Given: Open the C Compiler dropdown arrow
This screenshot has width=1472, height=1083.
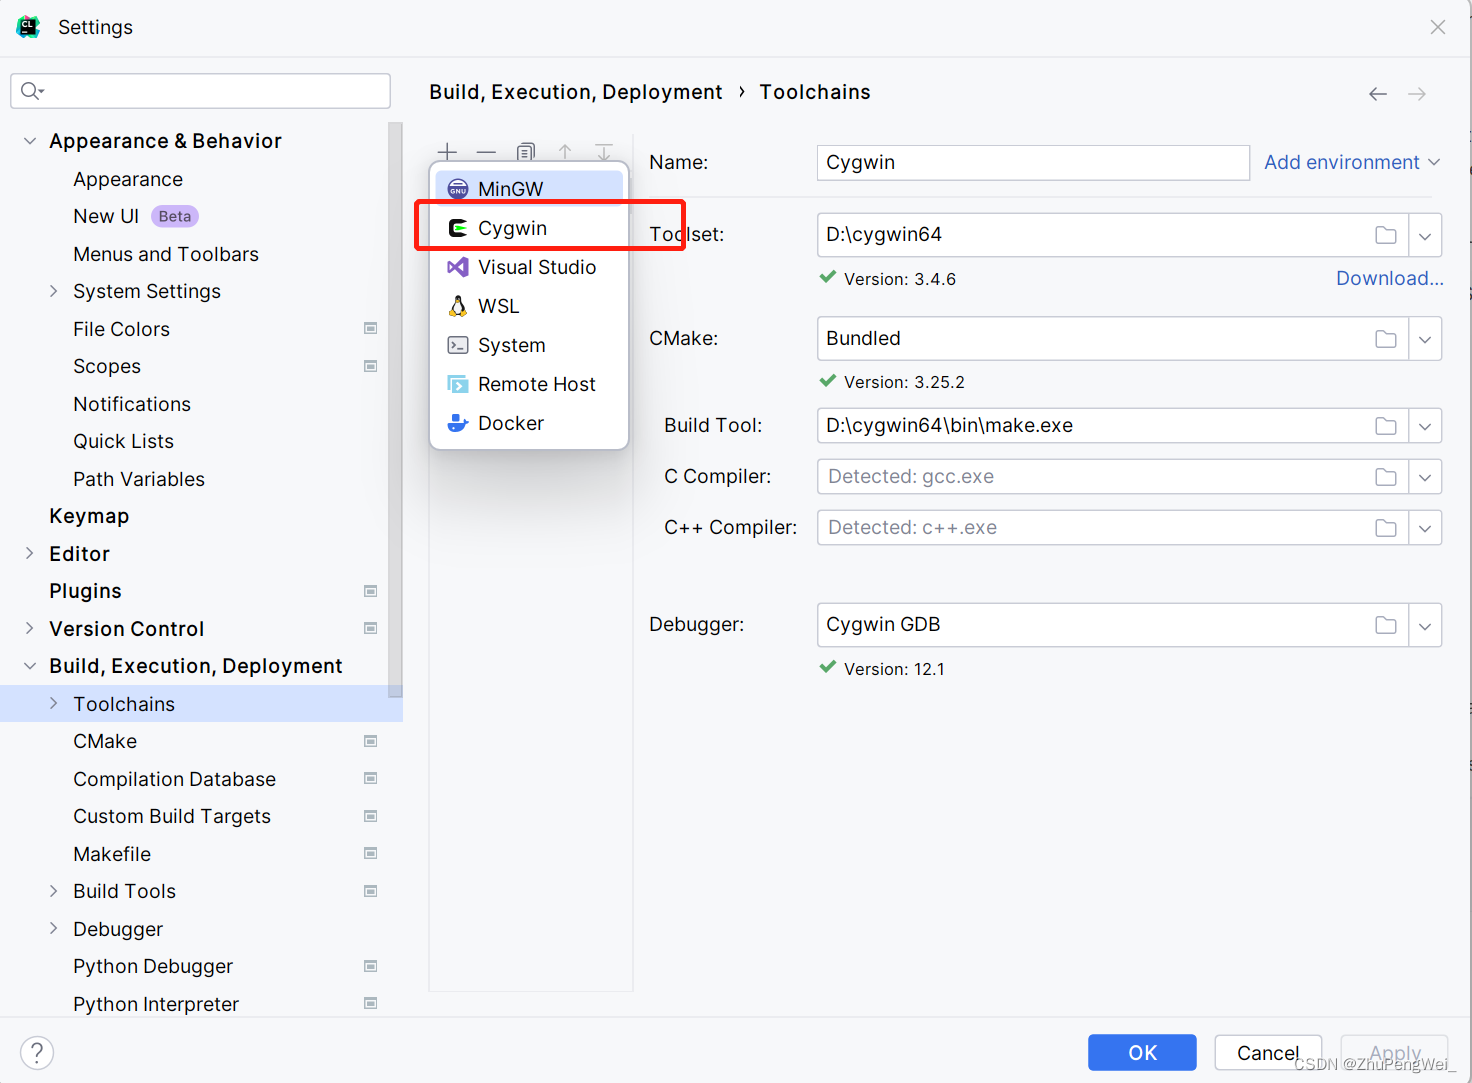Looking at the screenshot, I should (x=1425, y=477).
